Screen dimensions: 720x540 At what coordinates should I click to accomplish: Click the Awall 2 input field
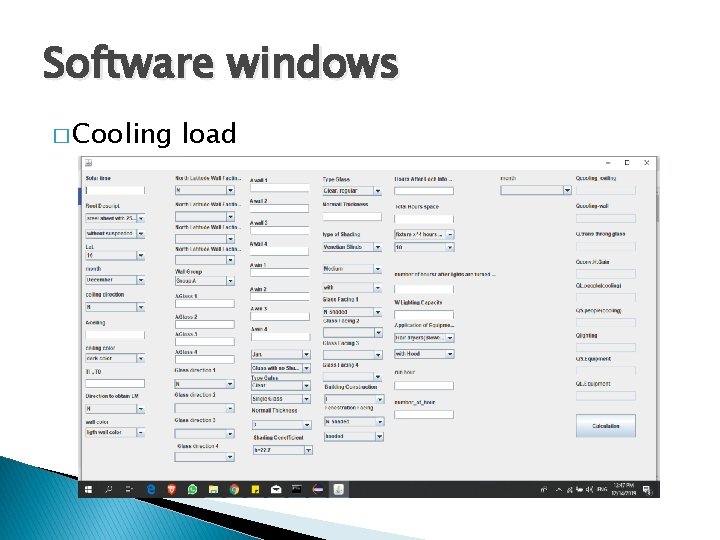coord(280,208)
